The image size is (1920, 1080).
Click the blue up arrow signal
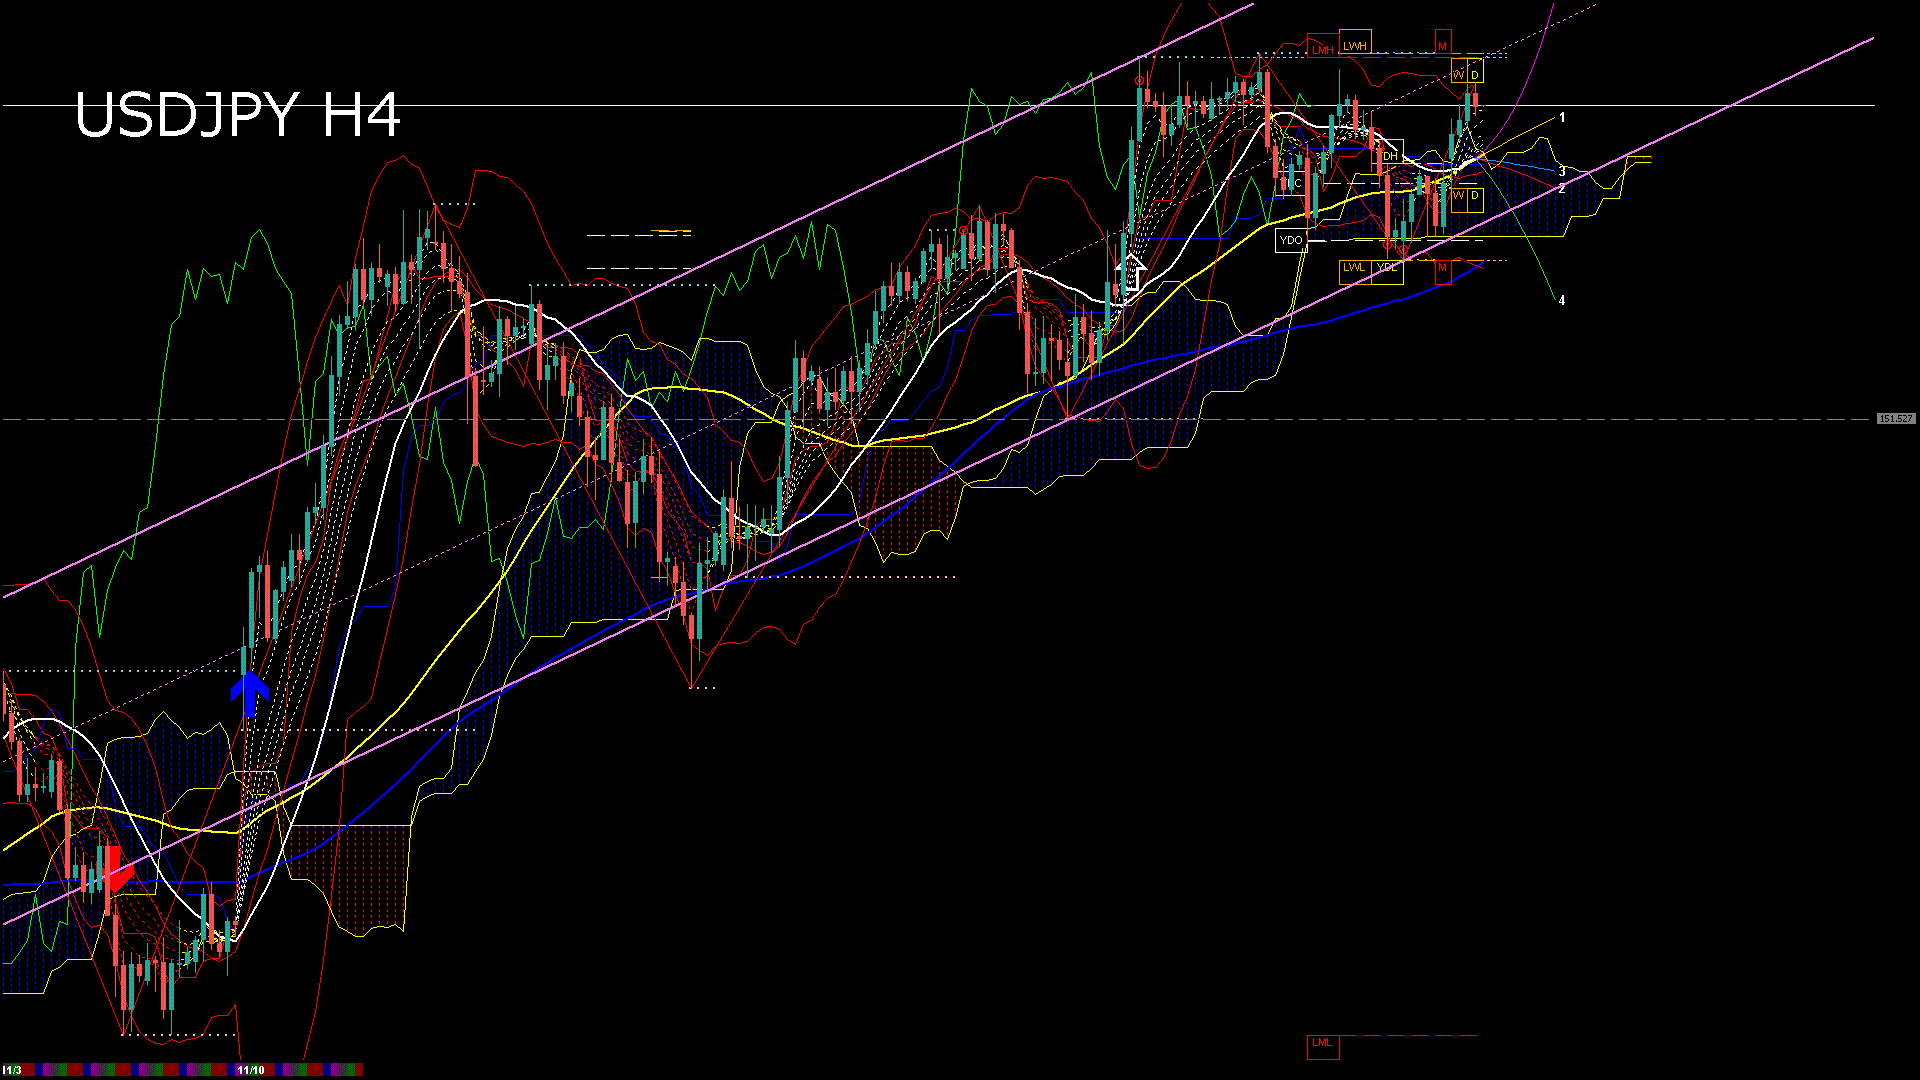pyautogui.click(x=250, y=692)
